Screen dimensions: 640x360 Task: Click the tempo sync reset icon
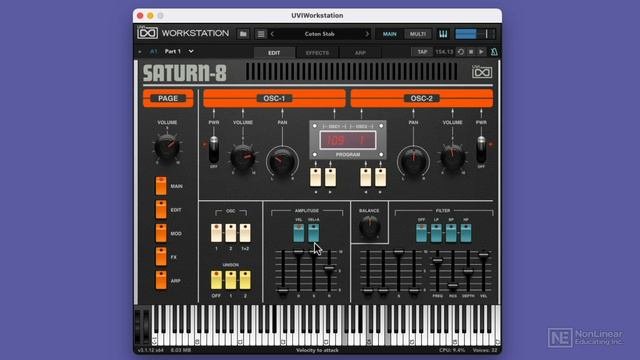[x=460, y=52]
